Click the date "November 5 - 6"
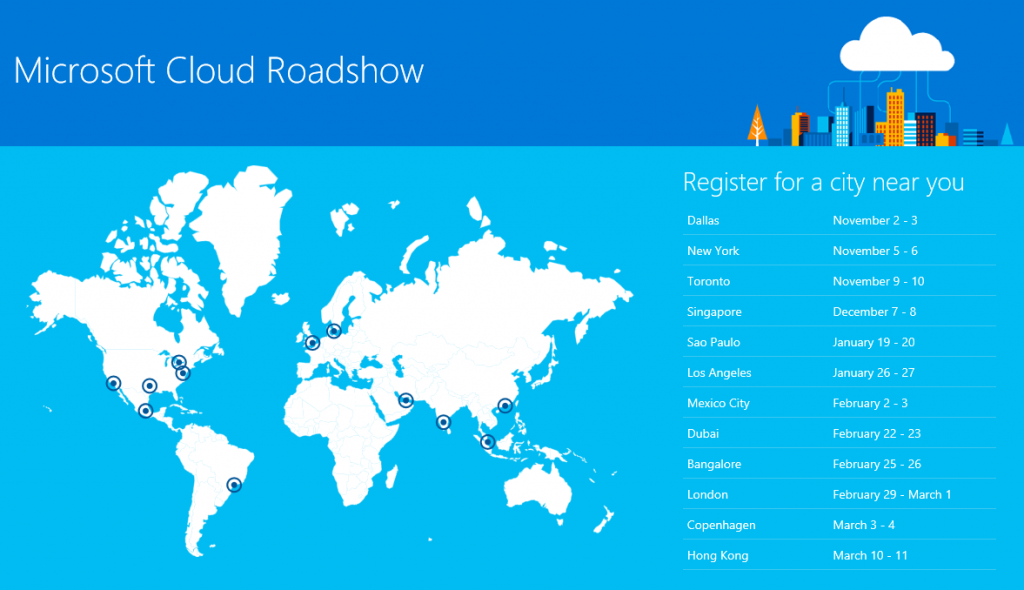Screen dimensions: 1024x590 [875, 251]
